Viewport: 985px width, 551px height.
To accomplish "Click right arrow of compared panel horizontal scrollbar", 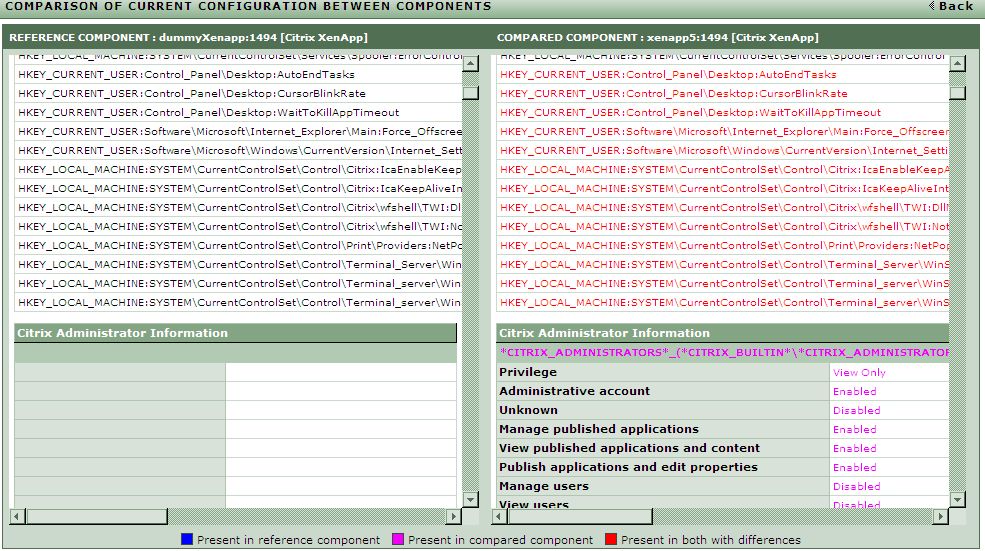I will tap(940, 516).
